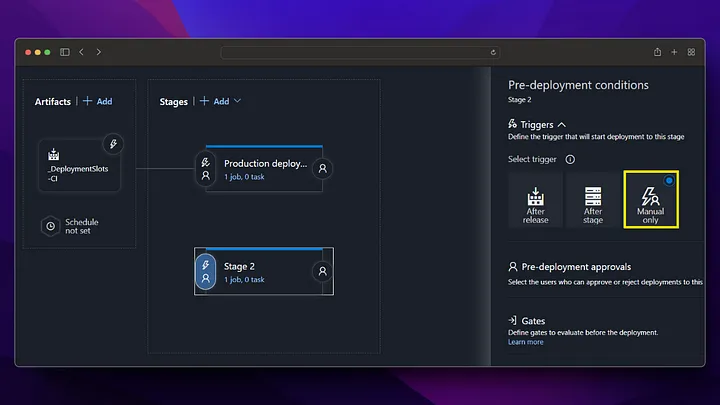Viewport: 720px width, 405px height.
Task: Open pre-deployment conditions of Production deploy stage
Action: pos(206,169)
